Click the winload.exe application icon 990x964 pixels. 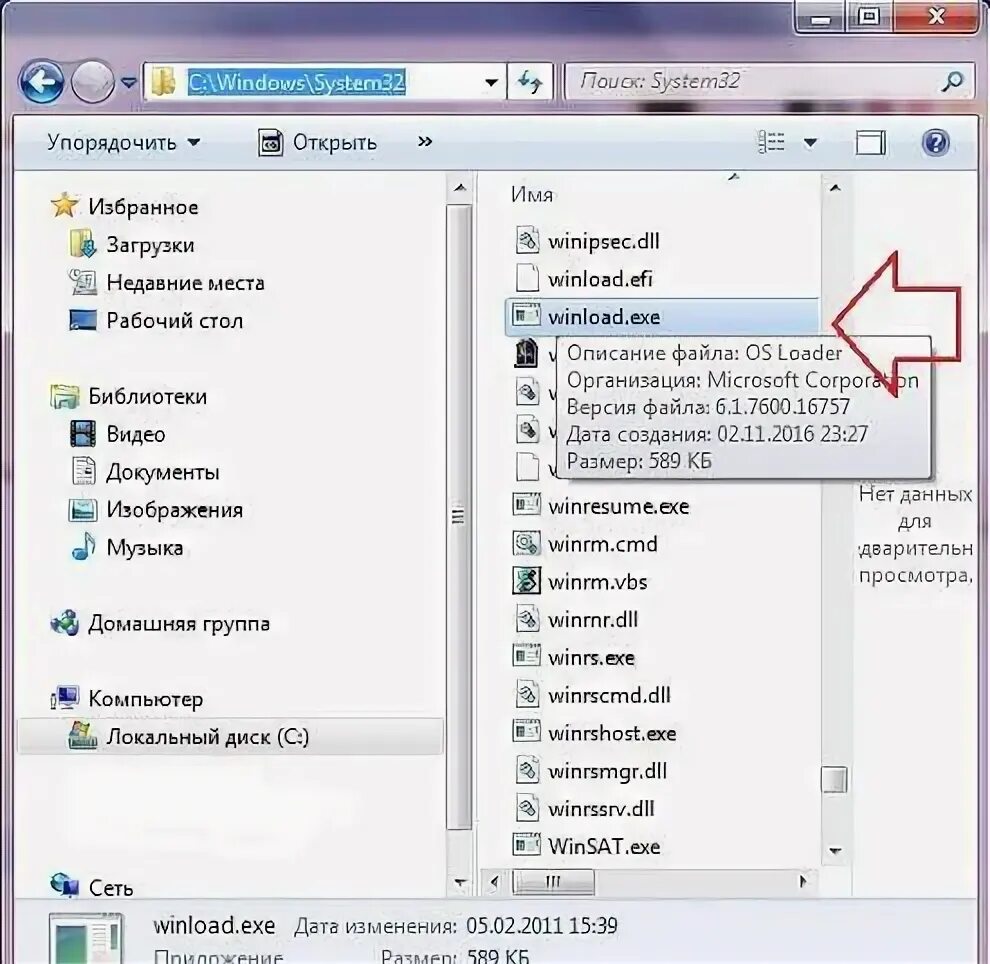point(526,315)
